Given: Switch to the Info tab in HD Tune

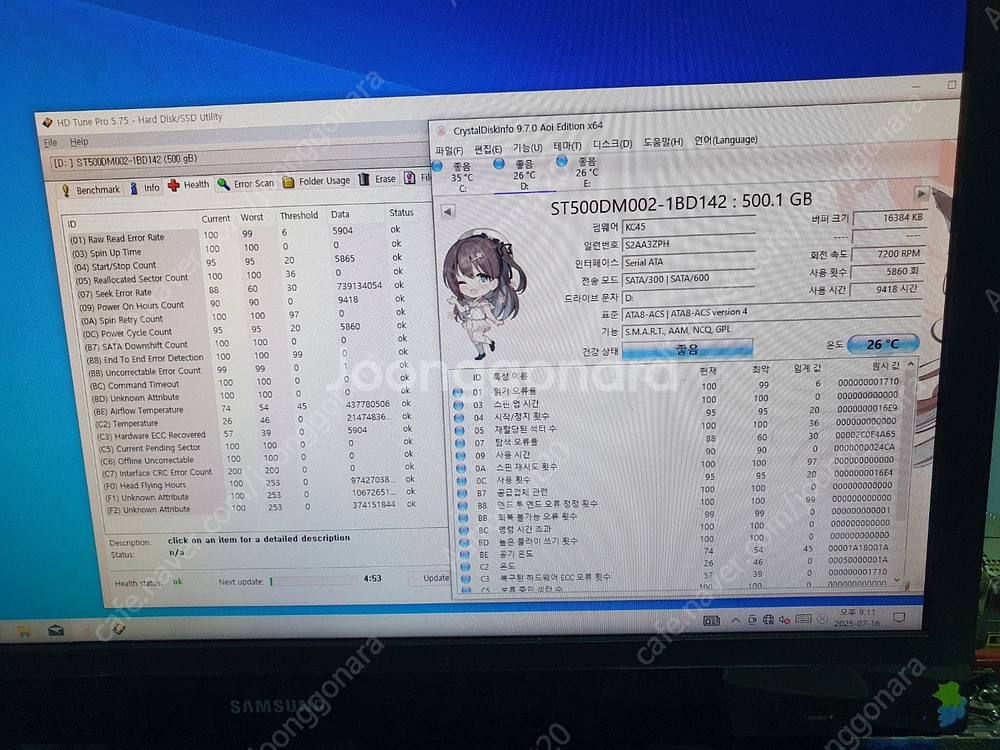Looking at the screenshot, I should pyautogui.click(x=145, y=188).
